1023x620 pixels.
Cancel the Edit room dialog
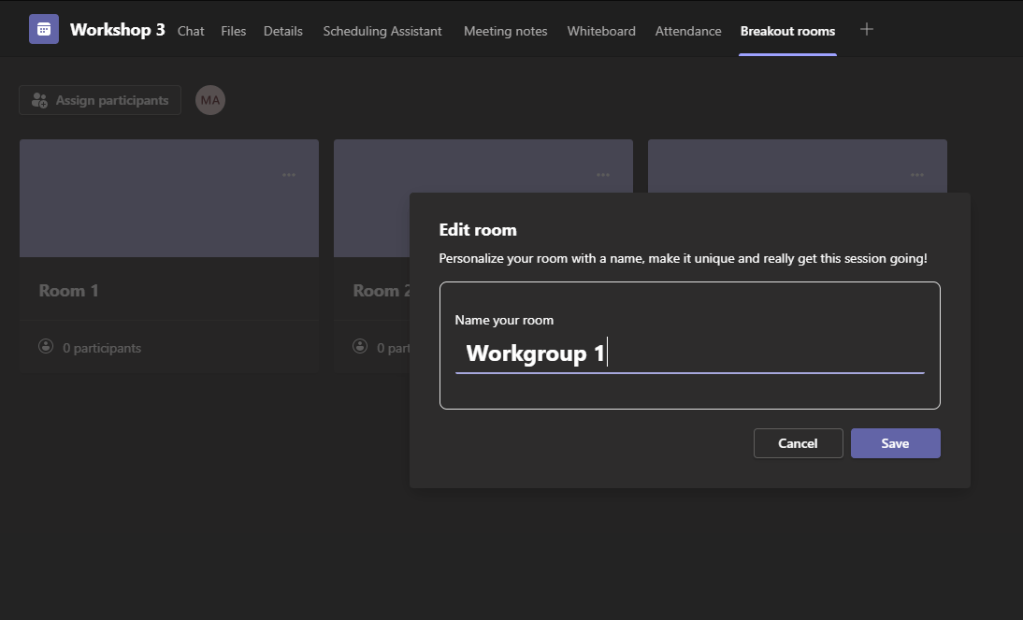pos(798,443)
